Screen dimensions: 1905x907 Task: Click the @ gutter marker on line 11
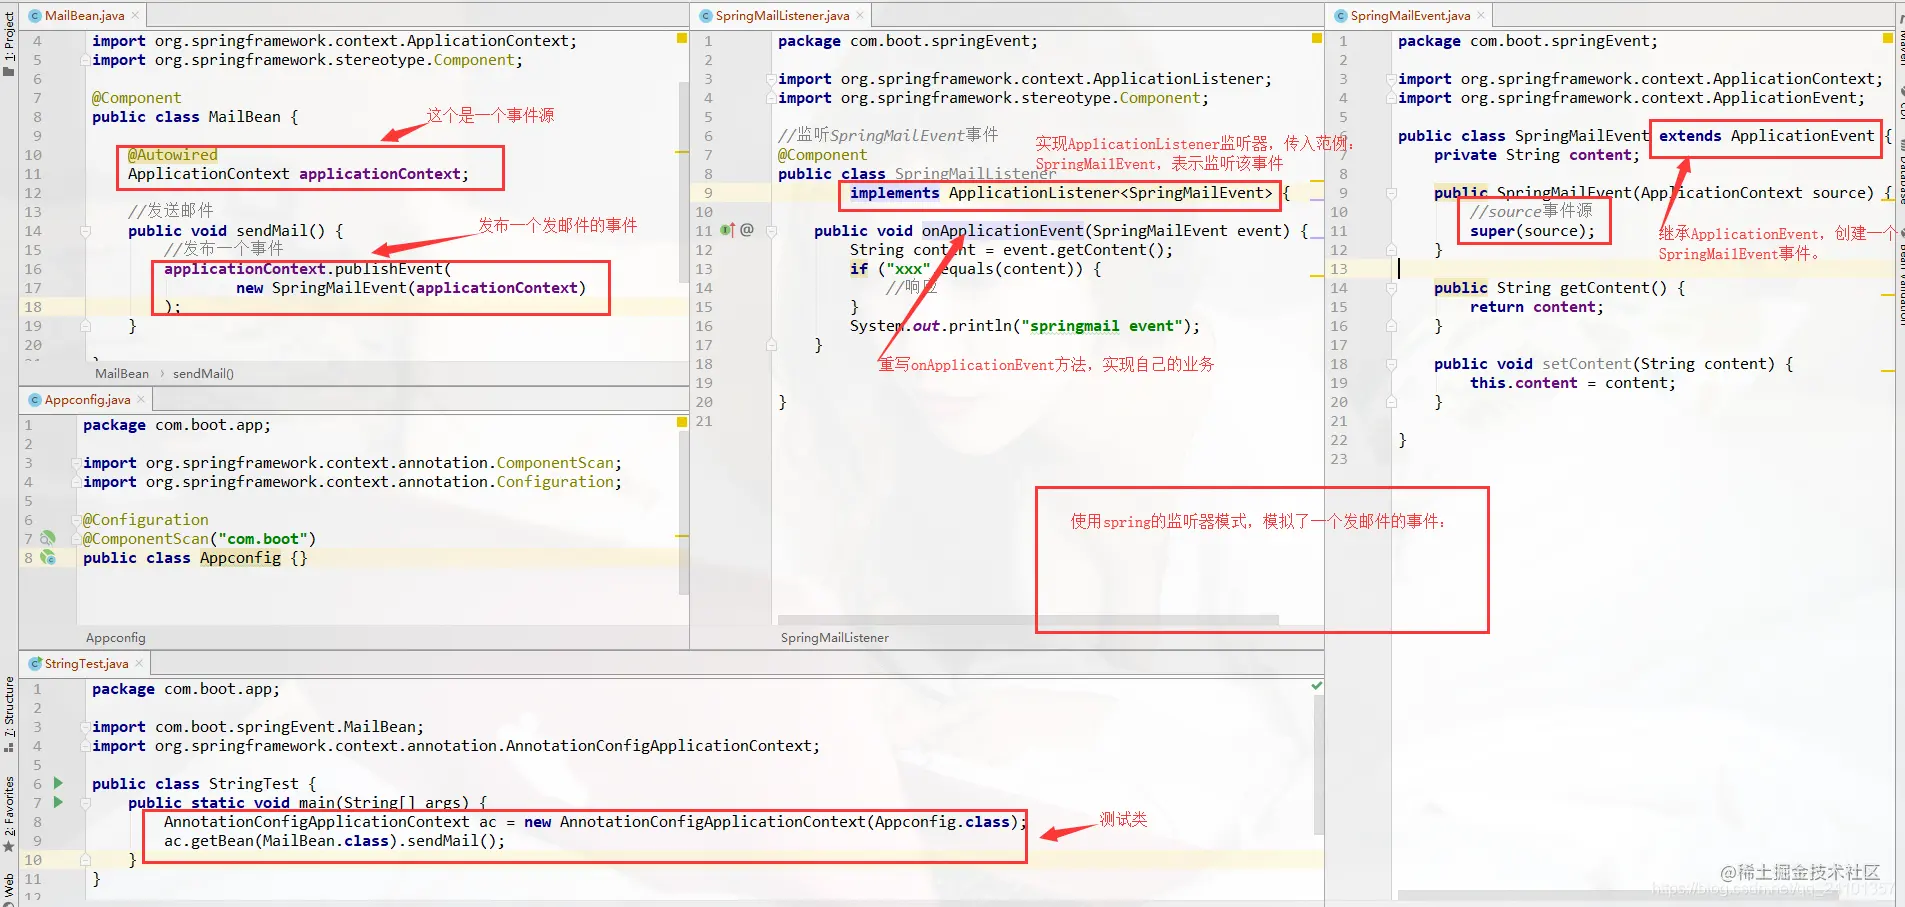tap(747, 230)
